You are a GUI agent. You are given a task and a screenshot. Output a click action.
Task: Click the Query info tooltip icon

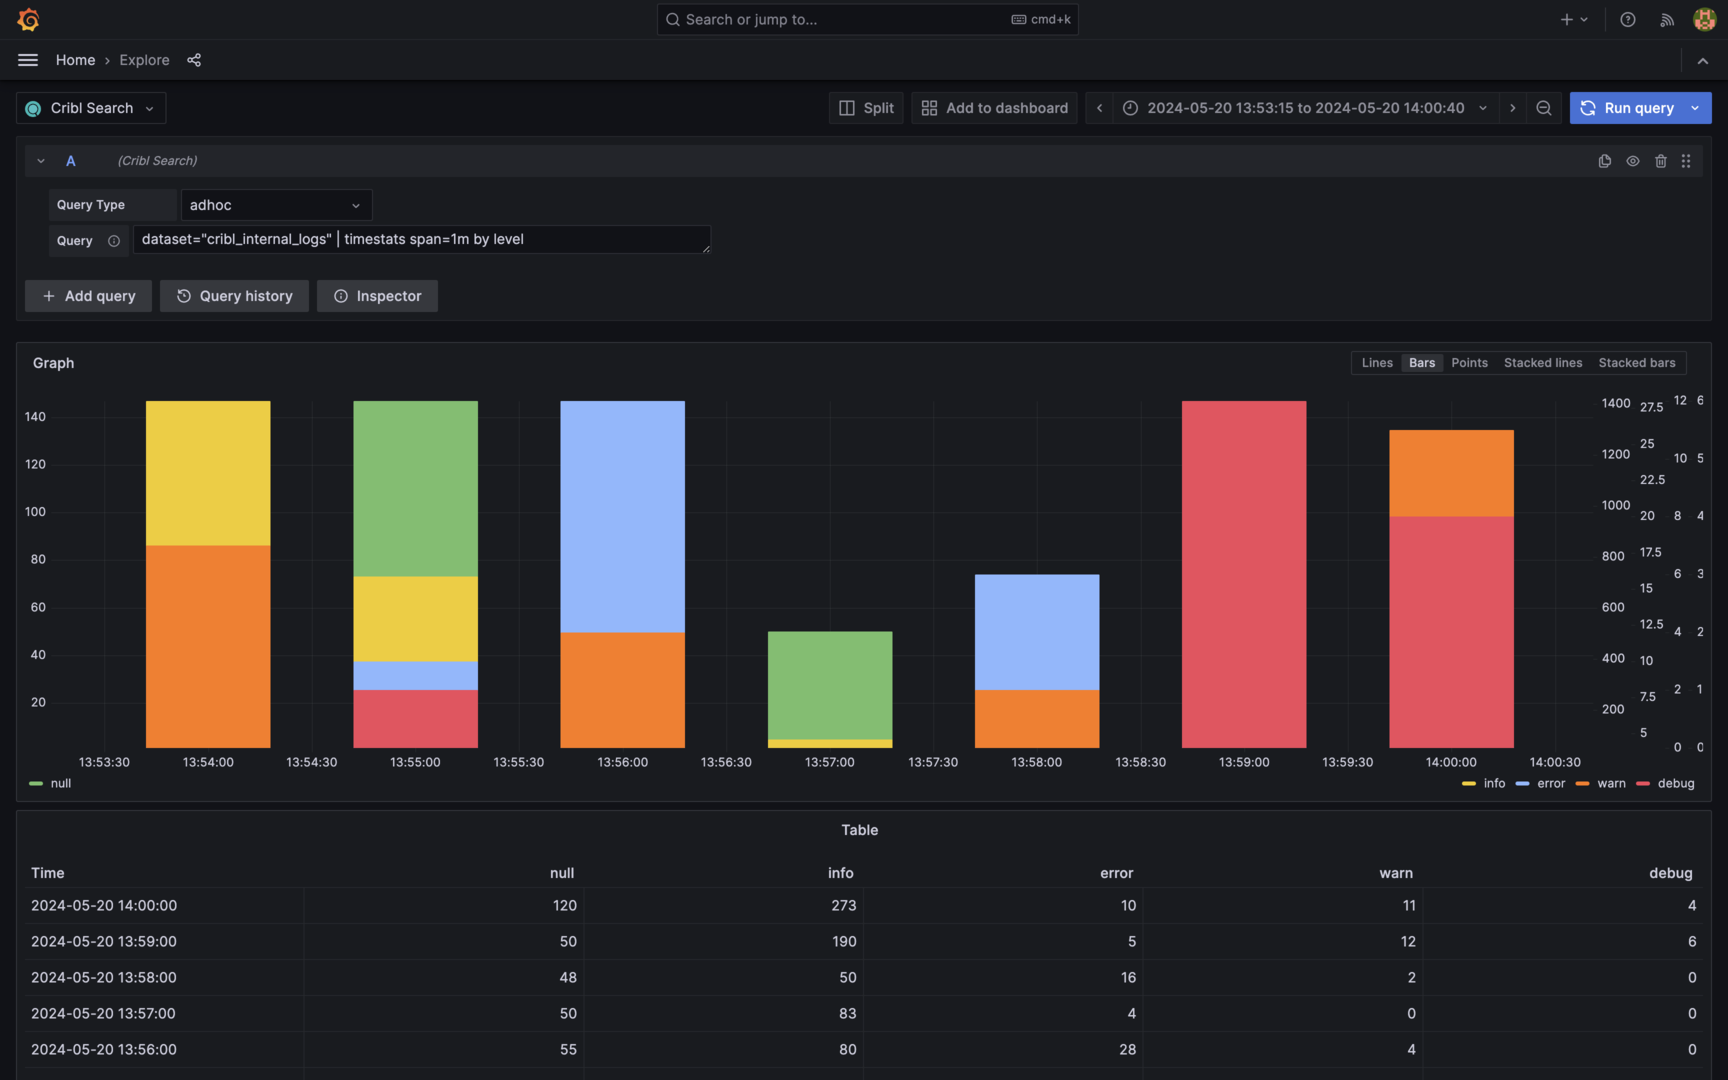[113, 240]
